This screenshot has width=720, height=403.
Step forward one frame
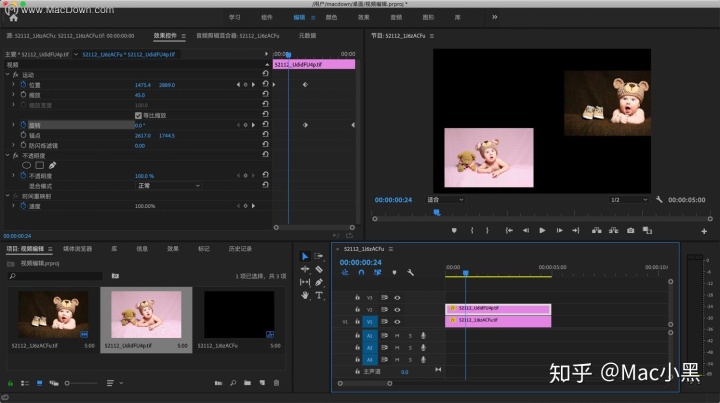tap(559, 230)
